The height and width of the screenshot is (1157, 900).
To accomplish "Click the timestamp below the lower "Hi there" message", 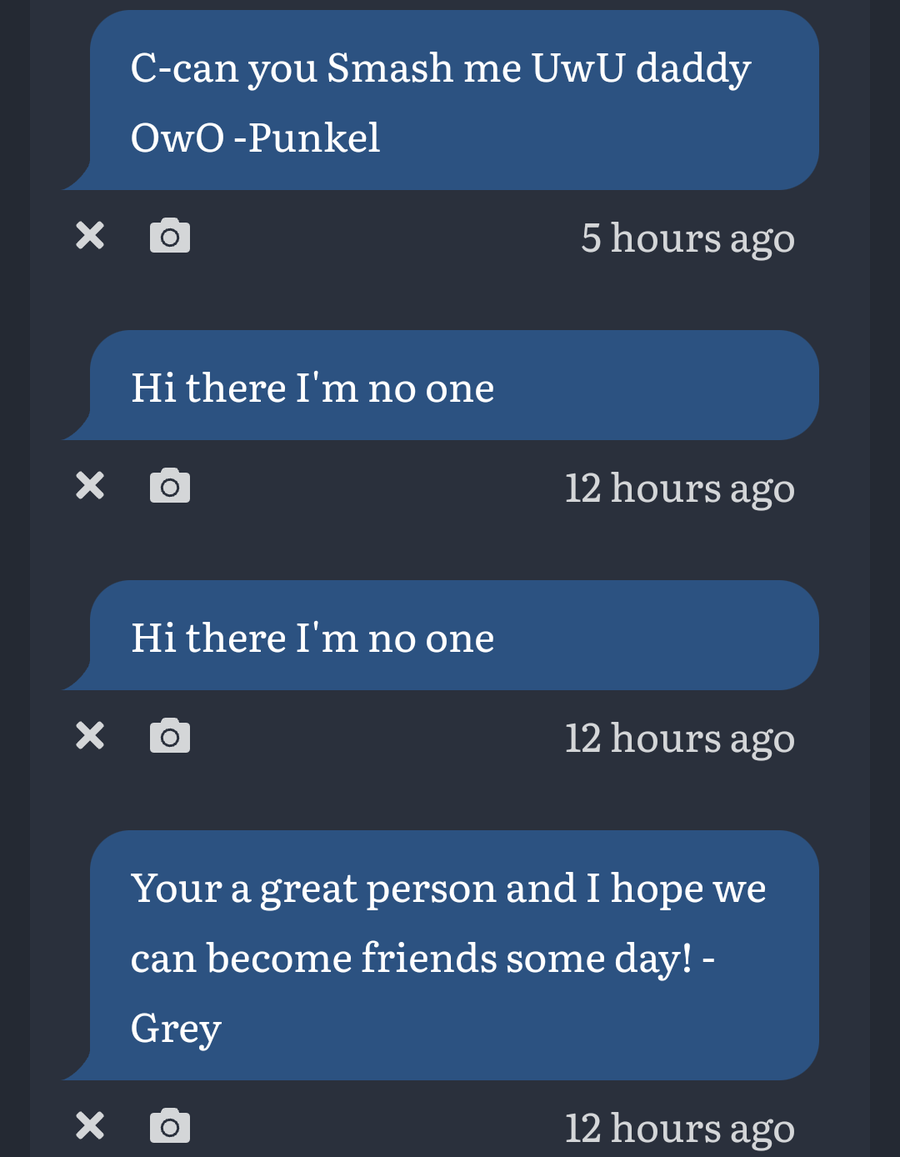I will tap(679, 739).
